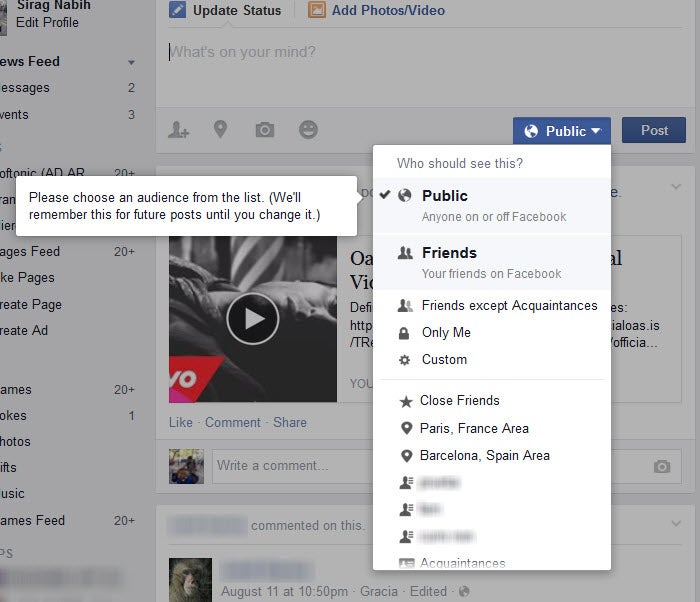Click the people icon next to Friends option
This screenshot has width=700, height=602.
tap(405, 253)
